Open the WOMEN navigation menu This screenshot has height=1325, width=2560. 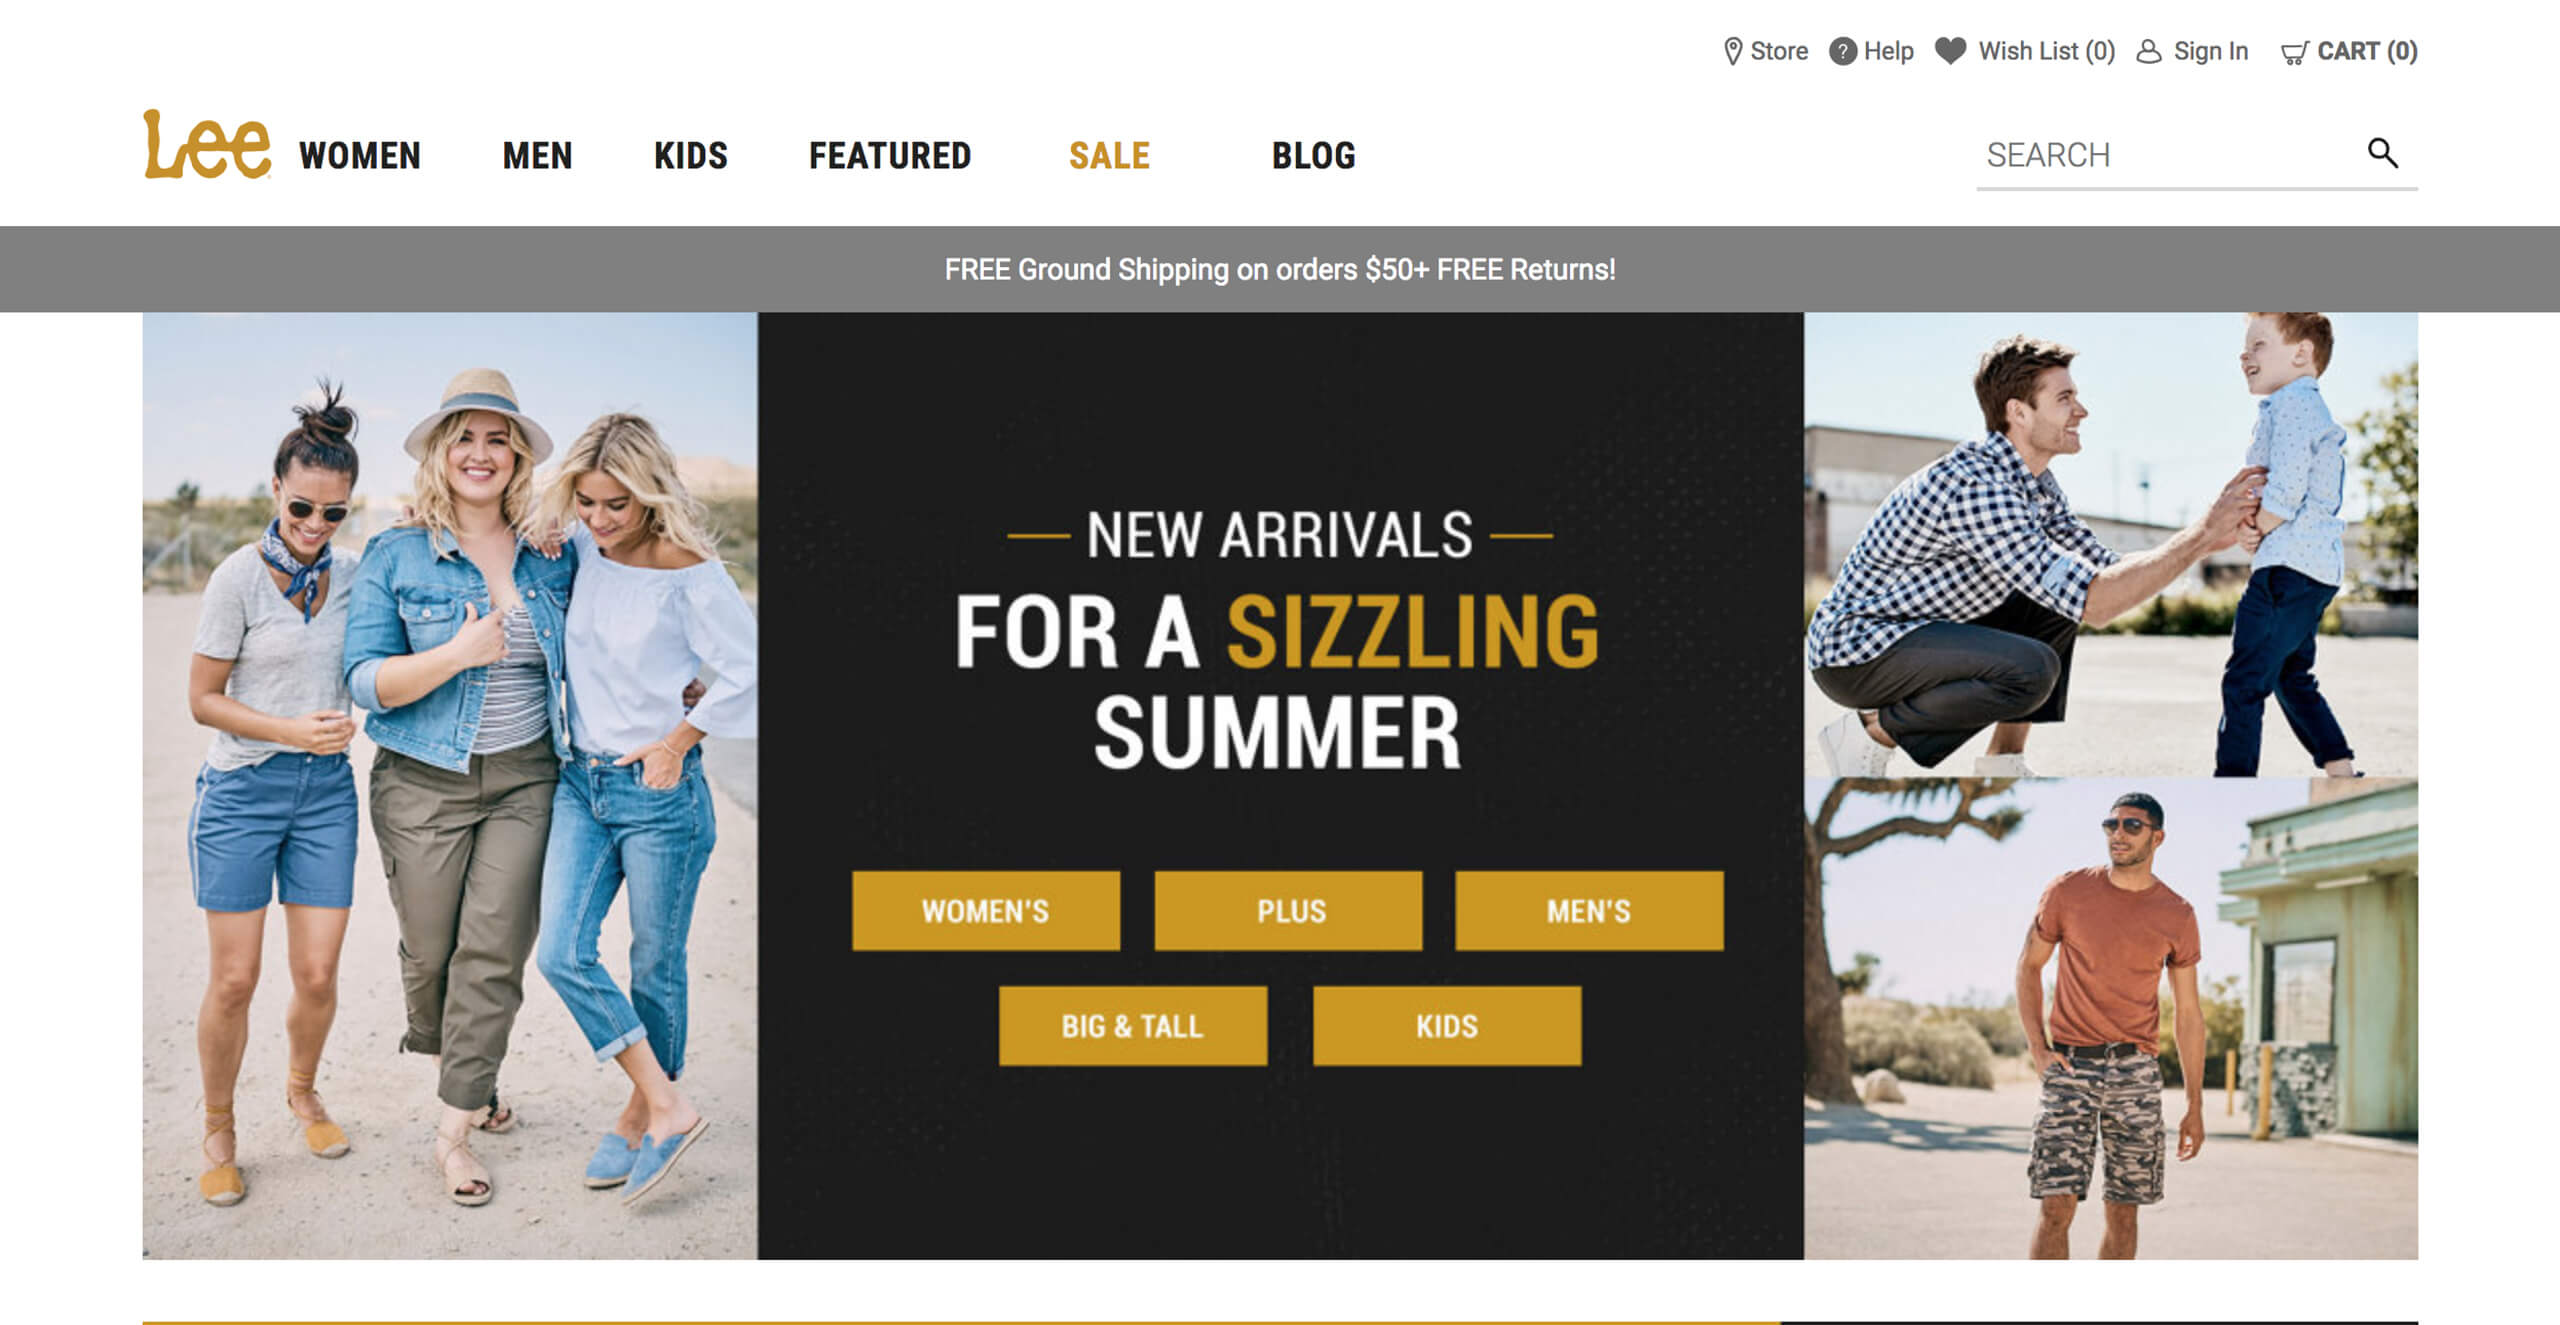tap(360, 156)
